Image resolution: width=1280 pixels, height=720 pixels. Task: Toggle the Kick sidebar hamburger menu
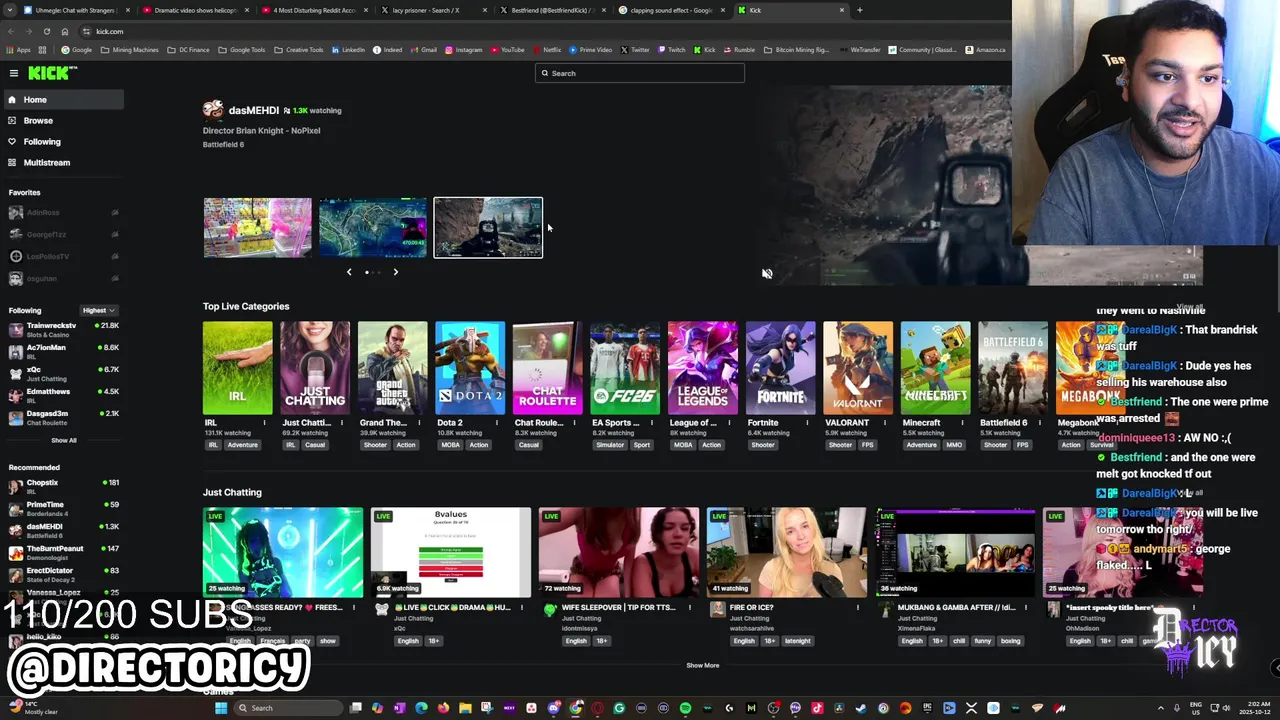[x=14, y=73]
